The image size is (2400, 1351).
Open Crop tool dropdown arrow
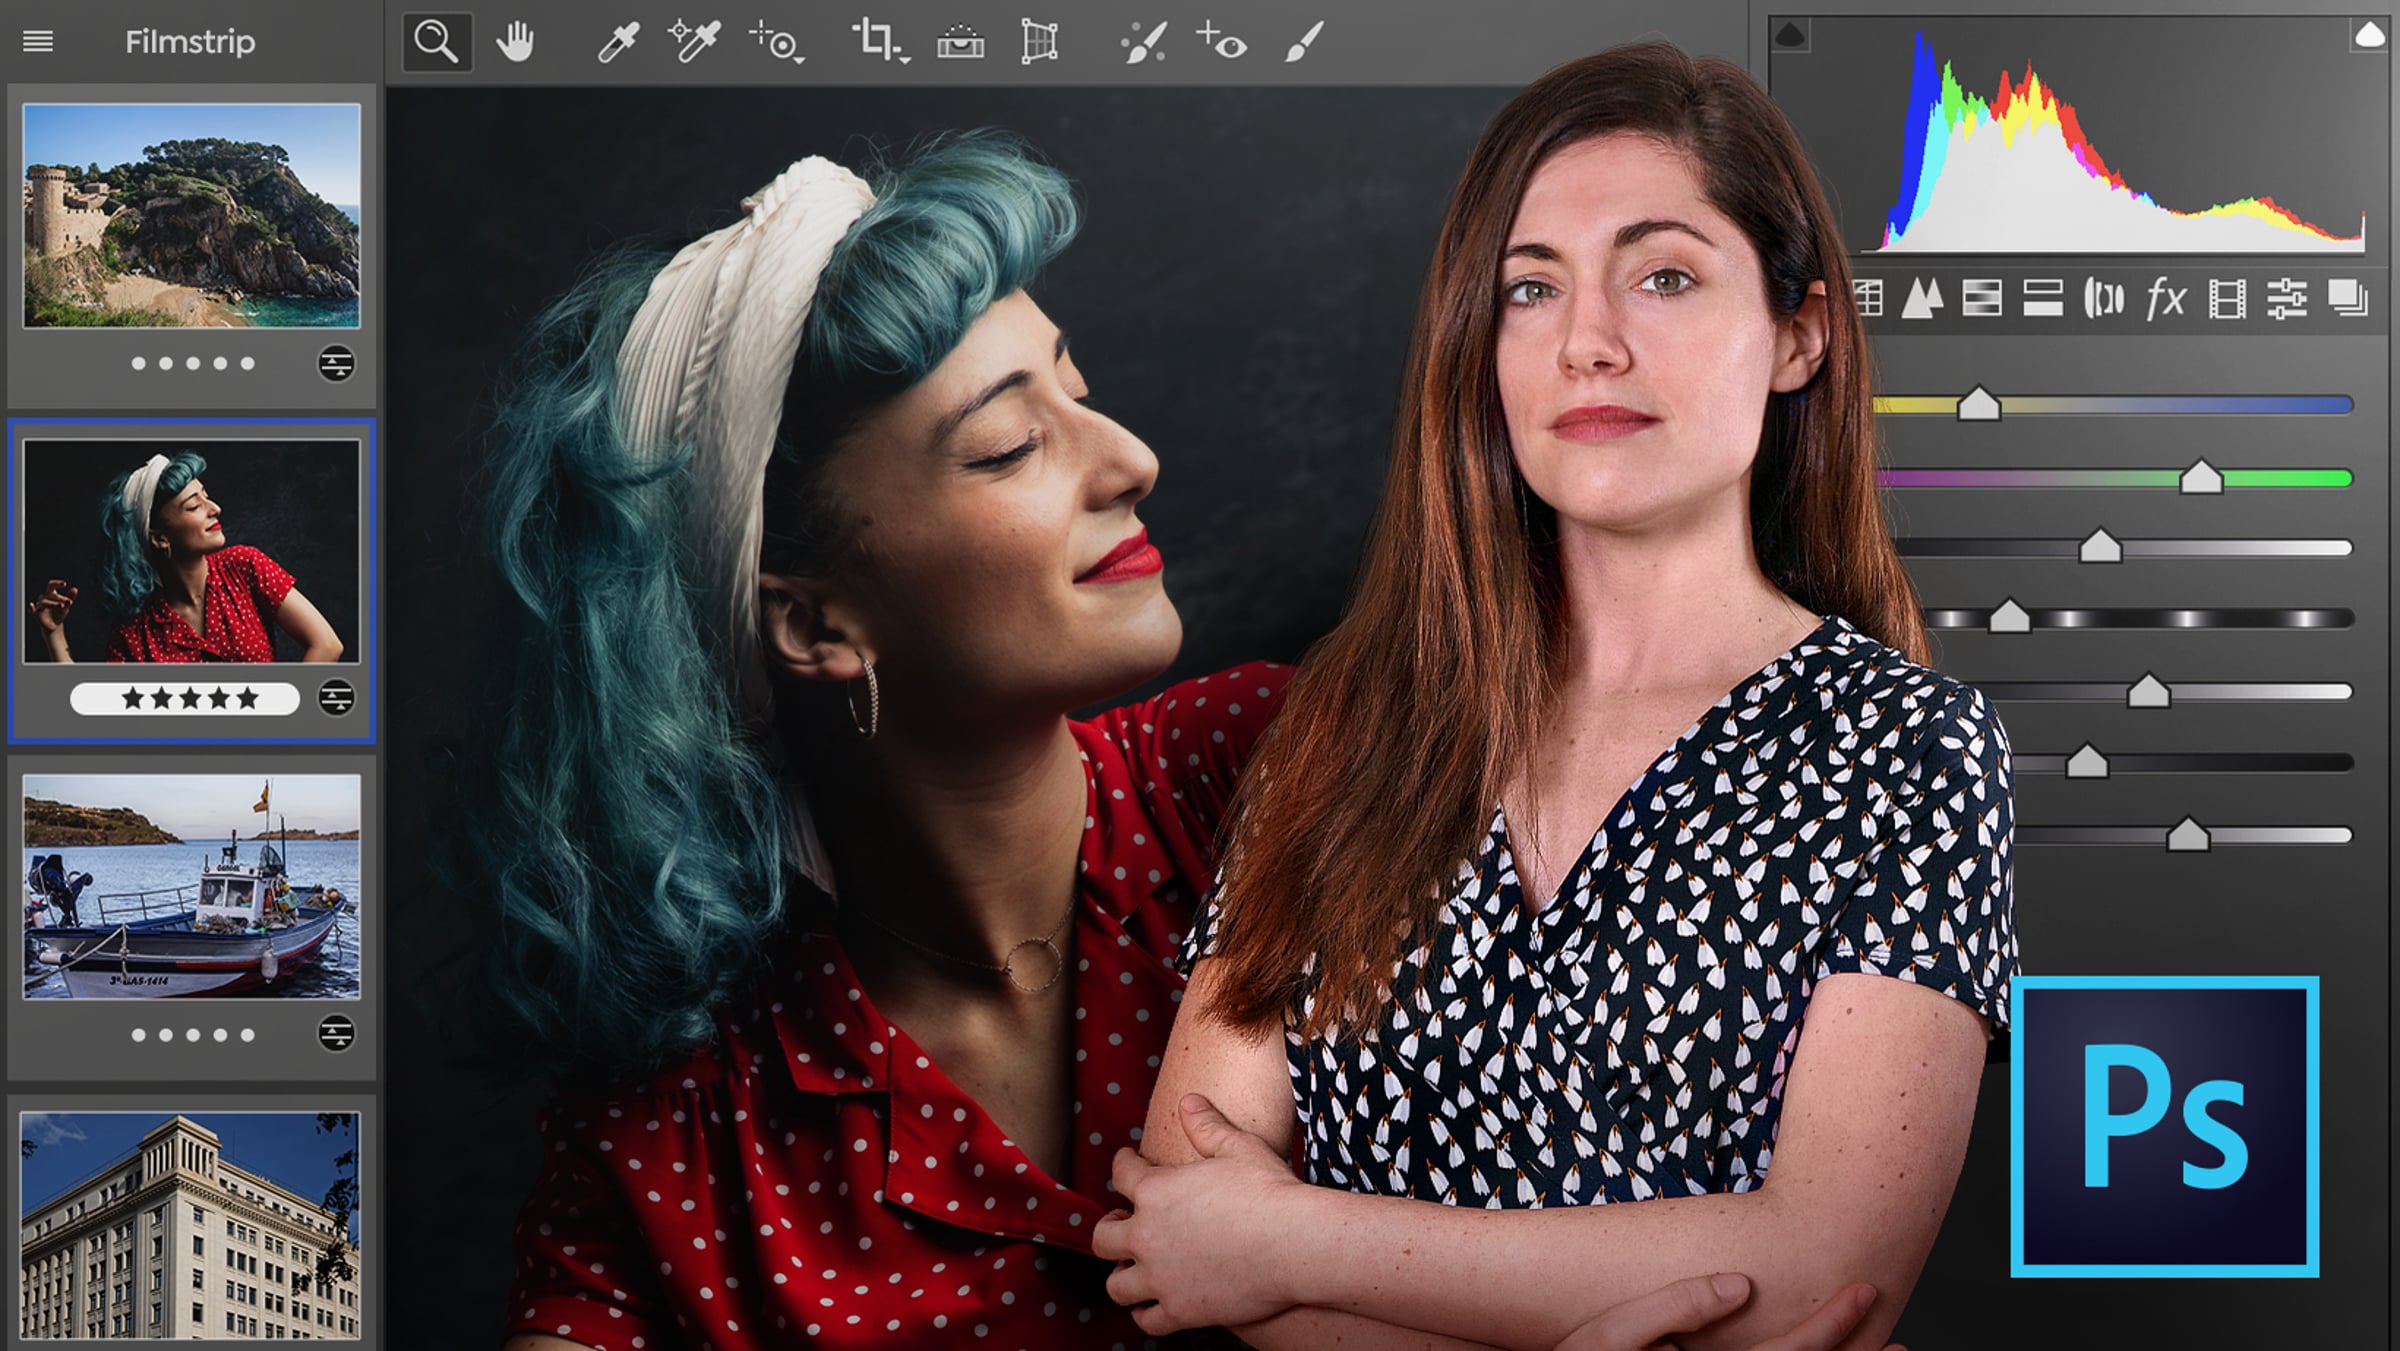pyautogui.click(x=905, y=61)
